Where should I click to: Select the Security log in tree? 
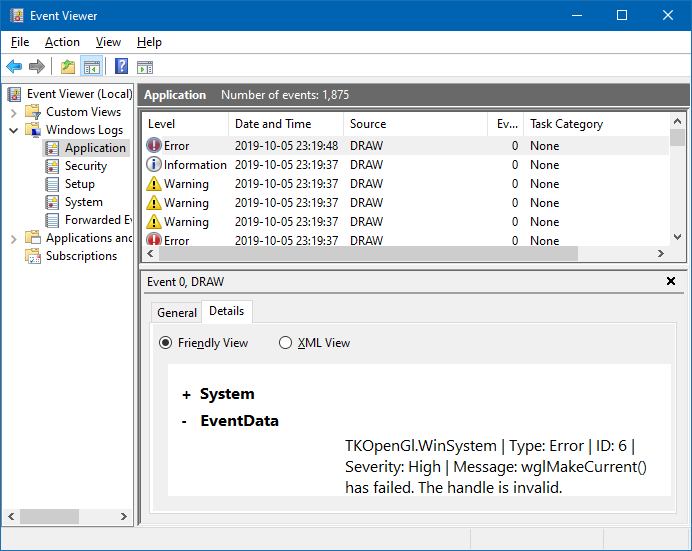[85, 166]
